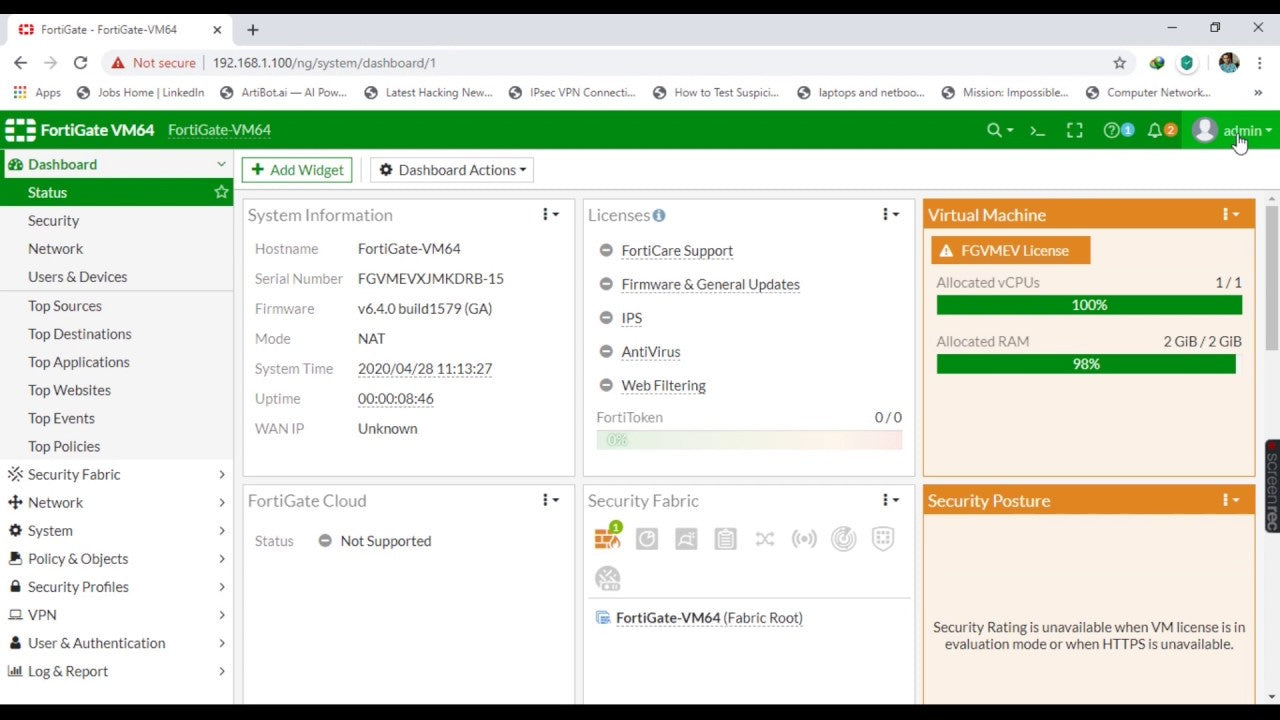Click the wireless signal icon in Security Fabric

[x=804, y=539]
